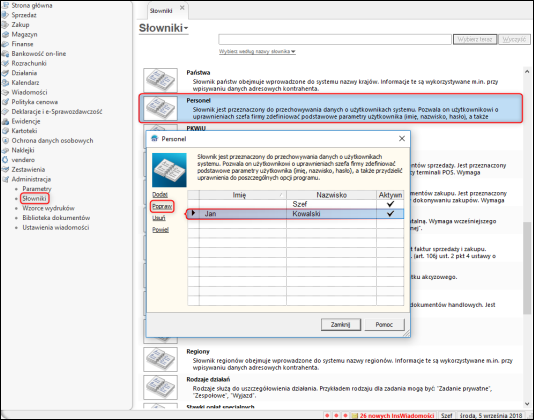Open Finanse module icon in sidebar

(x=5, y=44)
